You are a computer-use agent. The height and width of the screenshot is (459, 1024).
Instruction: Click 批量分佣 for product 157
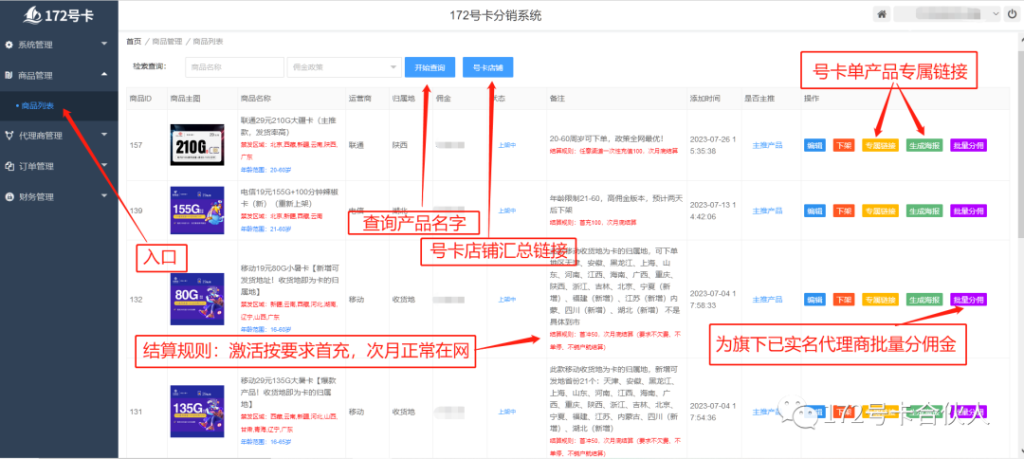968,145
